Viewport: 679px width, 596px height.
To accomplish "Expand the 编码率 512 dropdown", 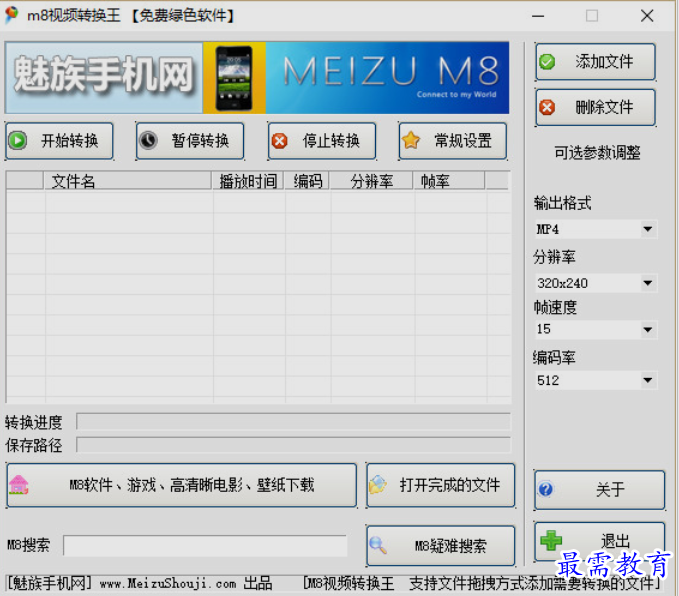I will point(647,380).
